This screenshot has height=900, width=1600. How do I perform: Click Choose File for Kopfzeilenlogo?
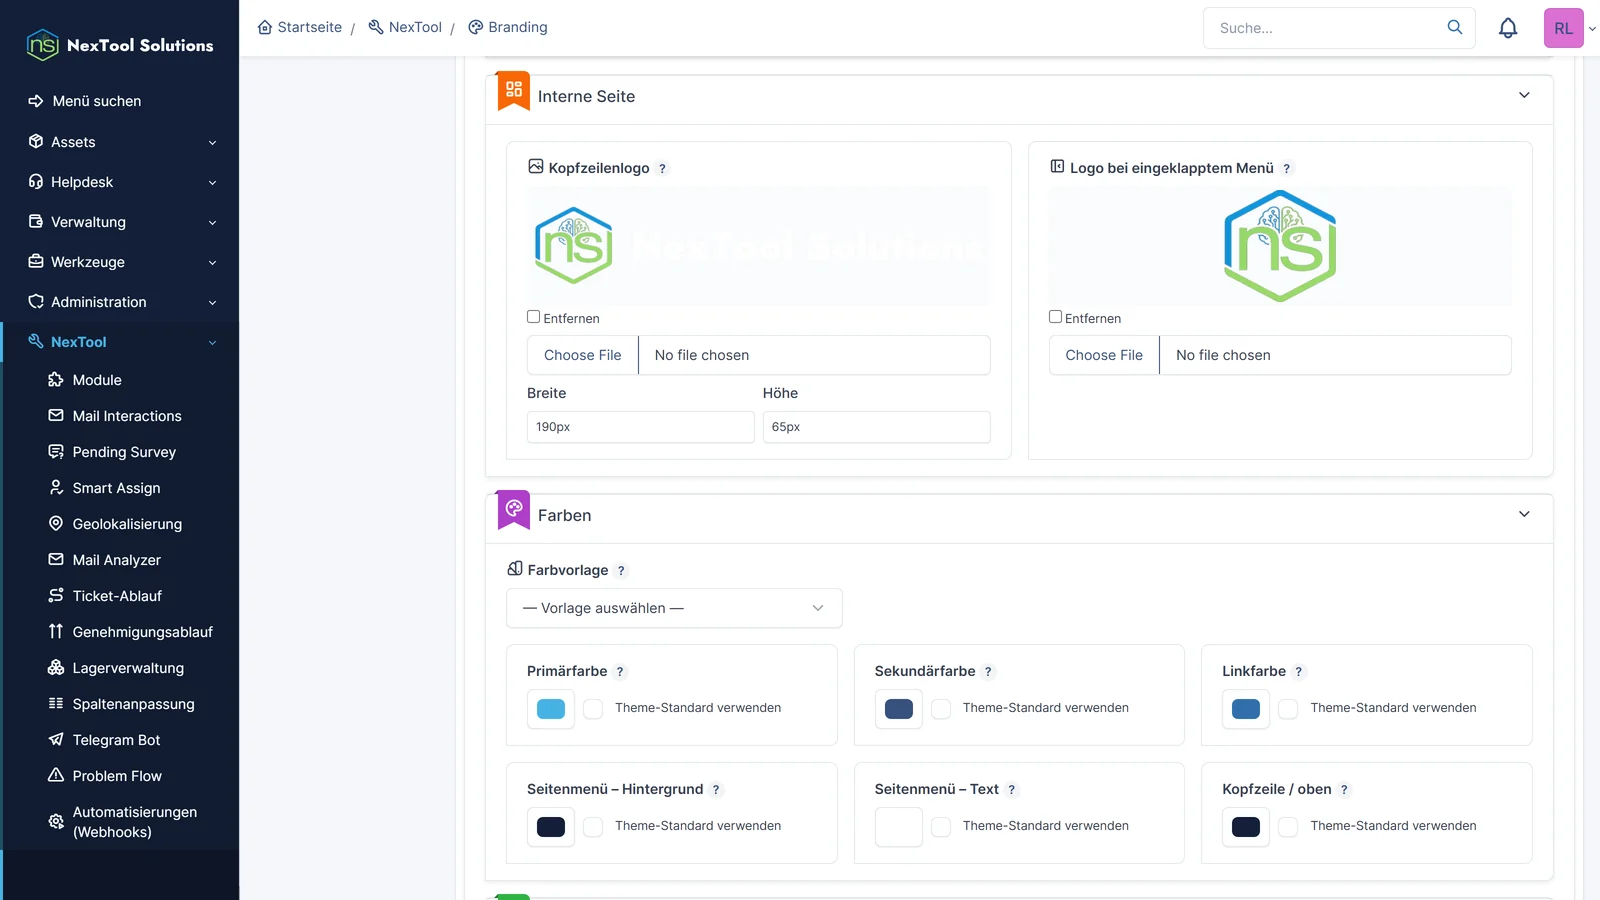click(x=583, y=355)
